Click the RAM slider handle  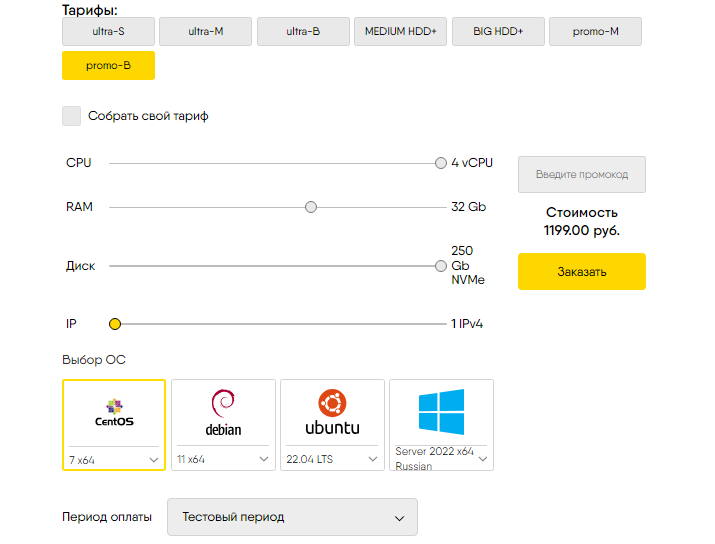311,207
